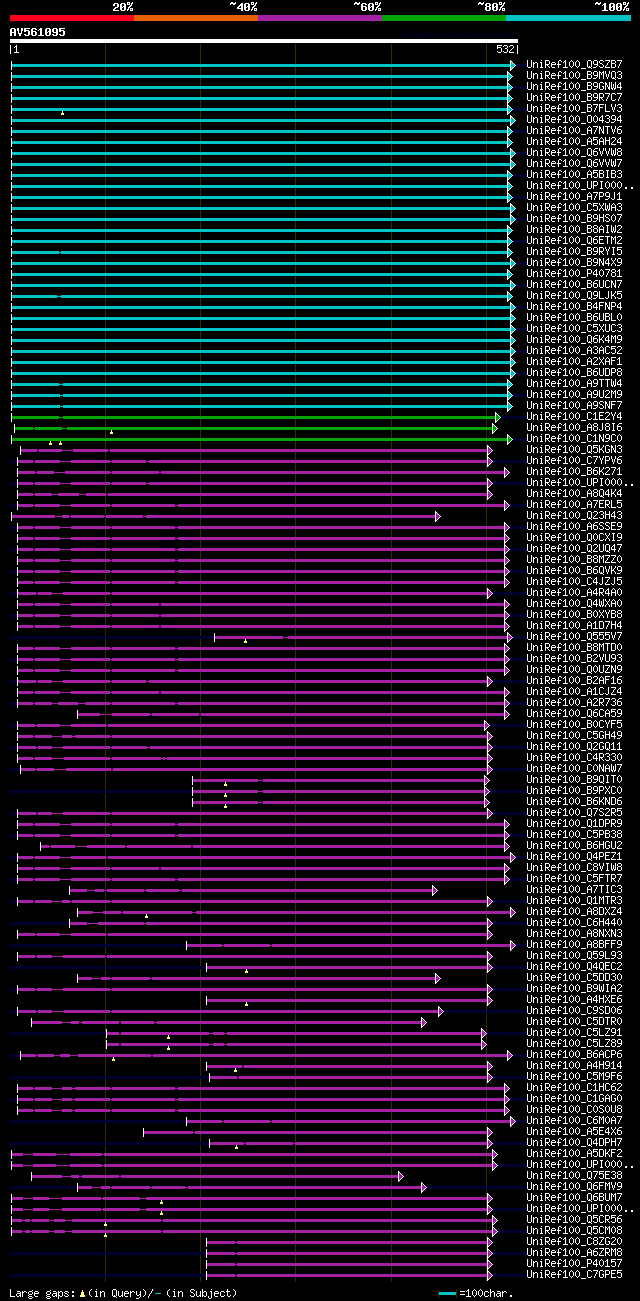The width and height of the screenshot is (640, 1301).
Task: Click UniRef100_Q7S2R5 label
Action: point(573,812)
